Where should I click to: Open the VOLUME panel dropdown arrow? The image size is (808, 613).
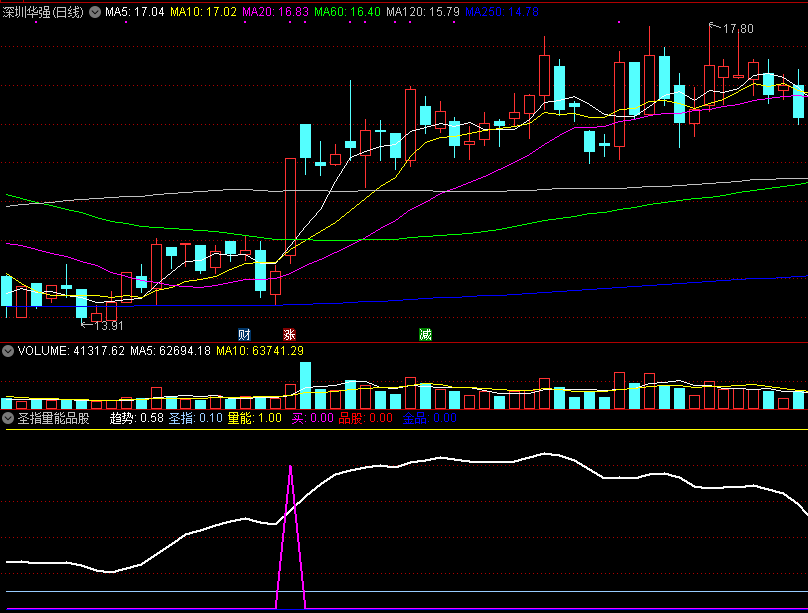tap(8, 351)
